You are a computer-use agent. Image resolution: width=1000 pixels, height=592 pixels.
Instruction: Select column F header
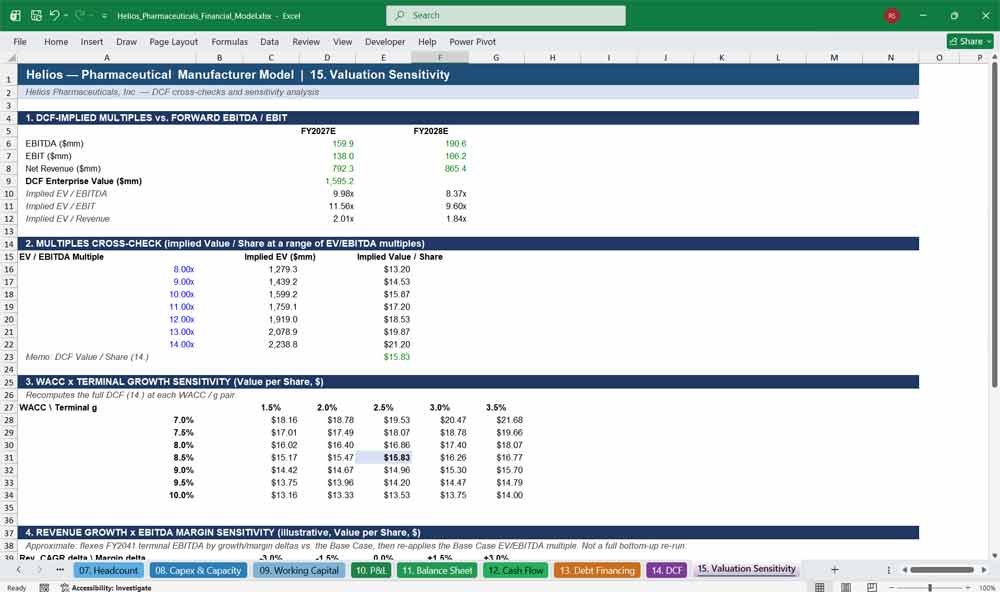(440, 57)
